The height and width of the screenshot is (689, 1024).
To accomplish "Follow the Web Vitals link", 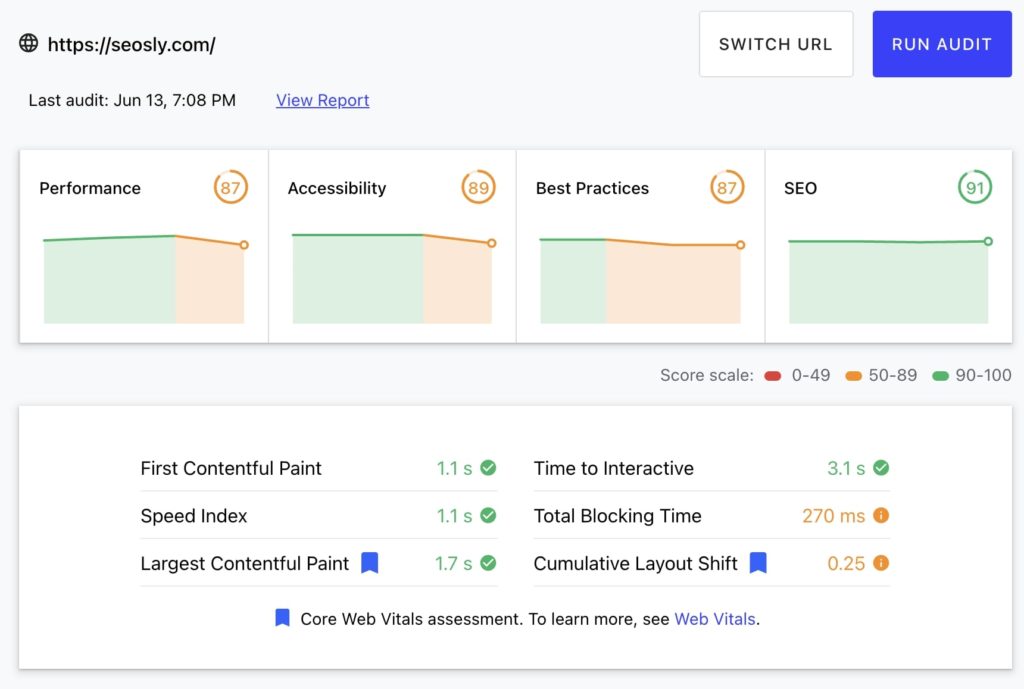I will (715, 619).
